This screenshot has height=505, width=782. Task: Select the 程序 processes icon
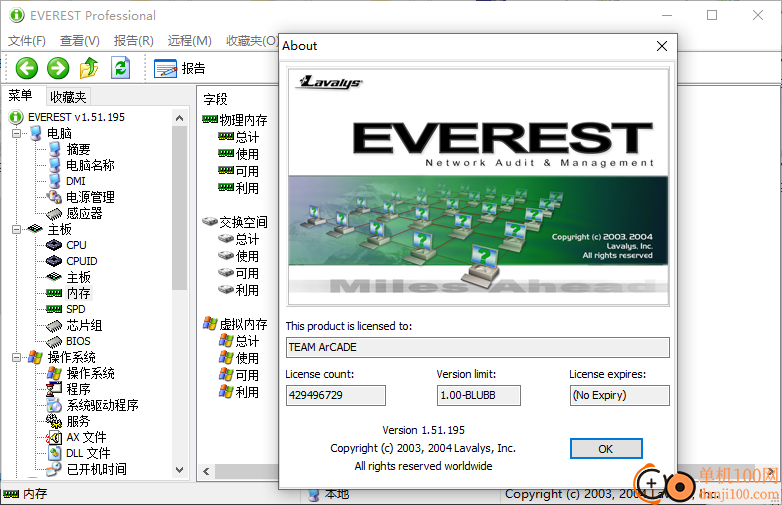(x=54, y=389)
